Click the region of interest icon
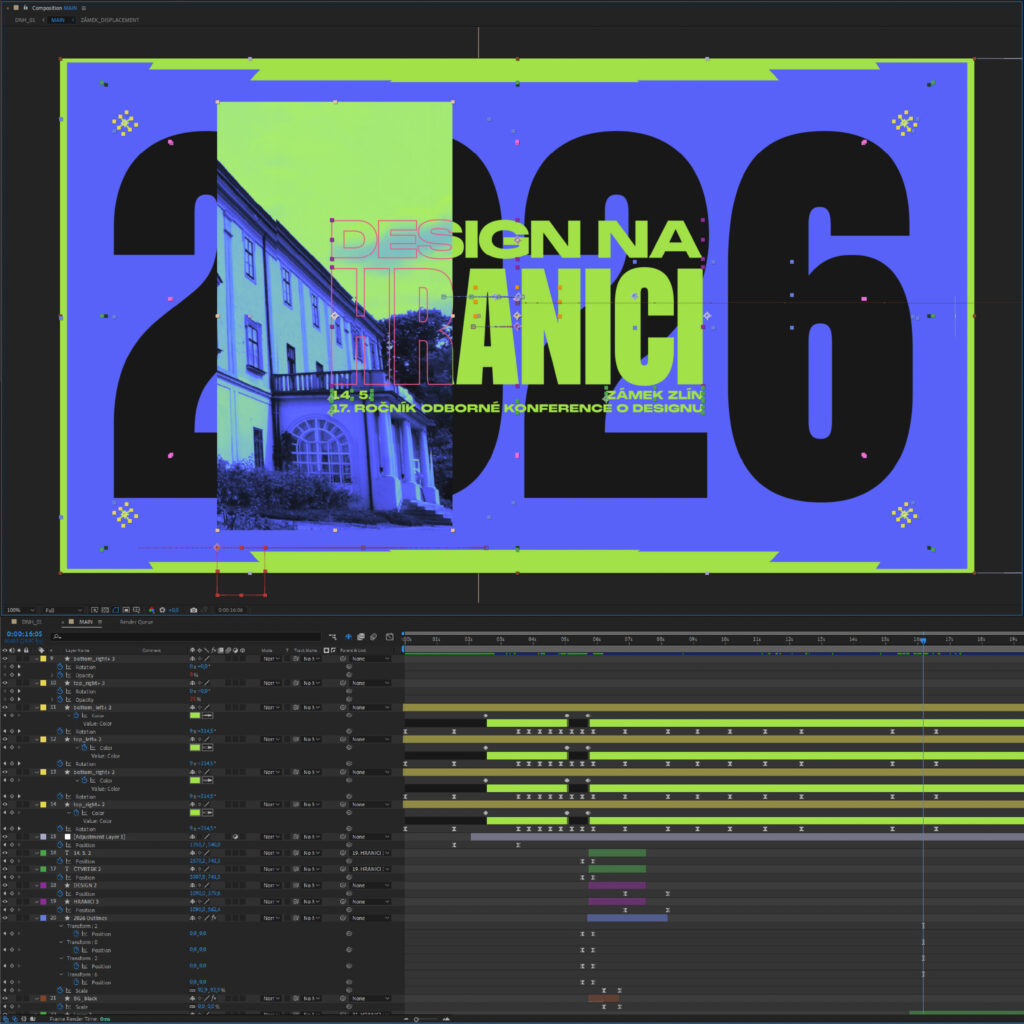The width and height of the screenshot is (1024, 1024). pyautogui.click(x=126, y=610)
